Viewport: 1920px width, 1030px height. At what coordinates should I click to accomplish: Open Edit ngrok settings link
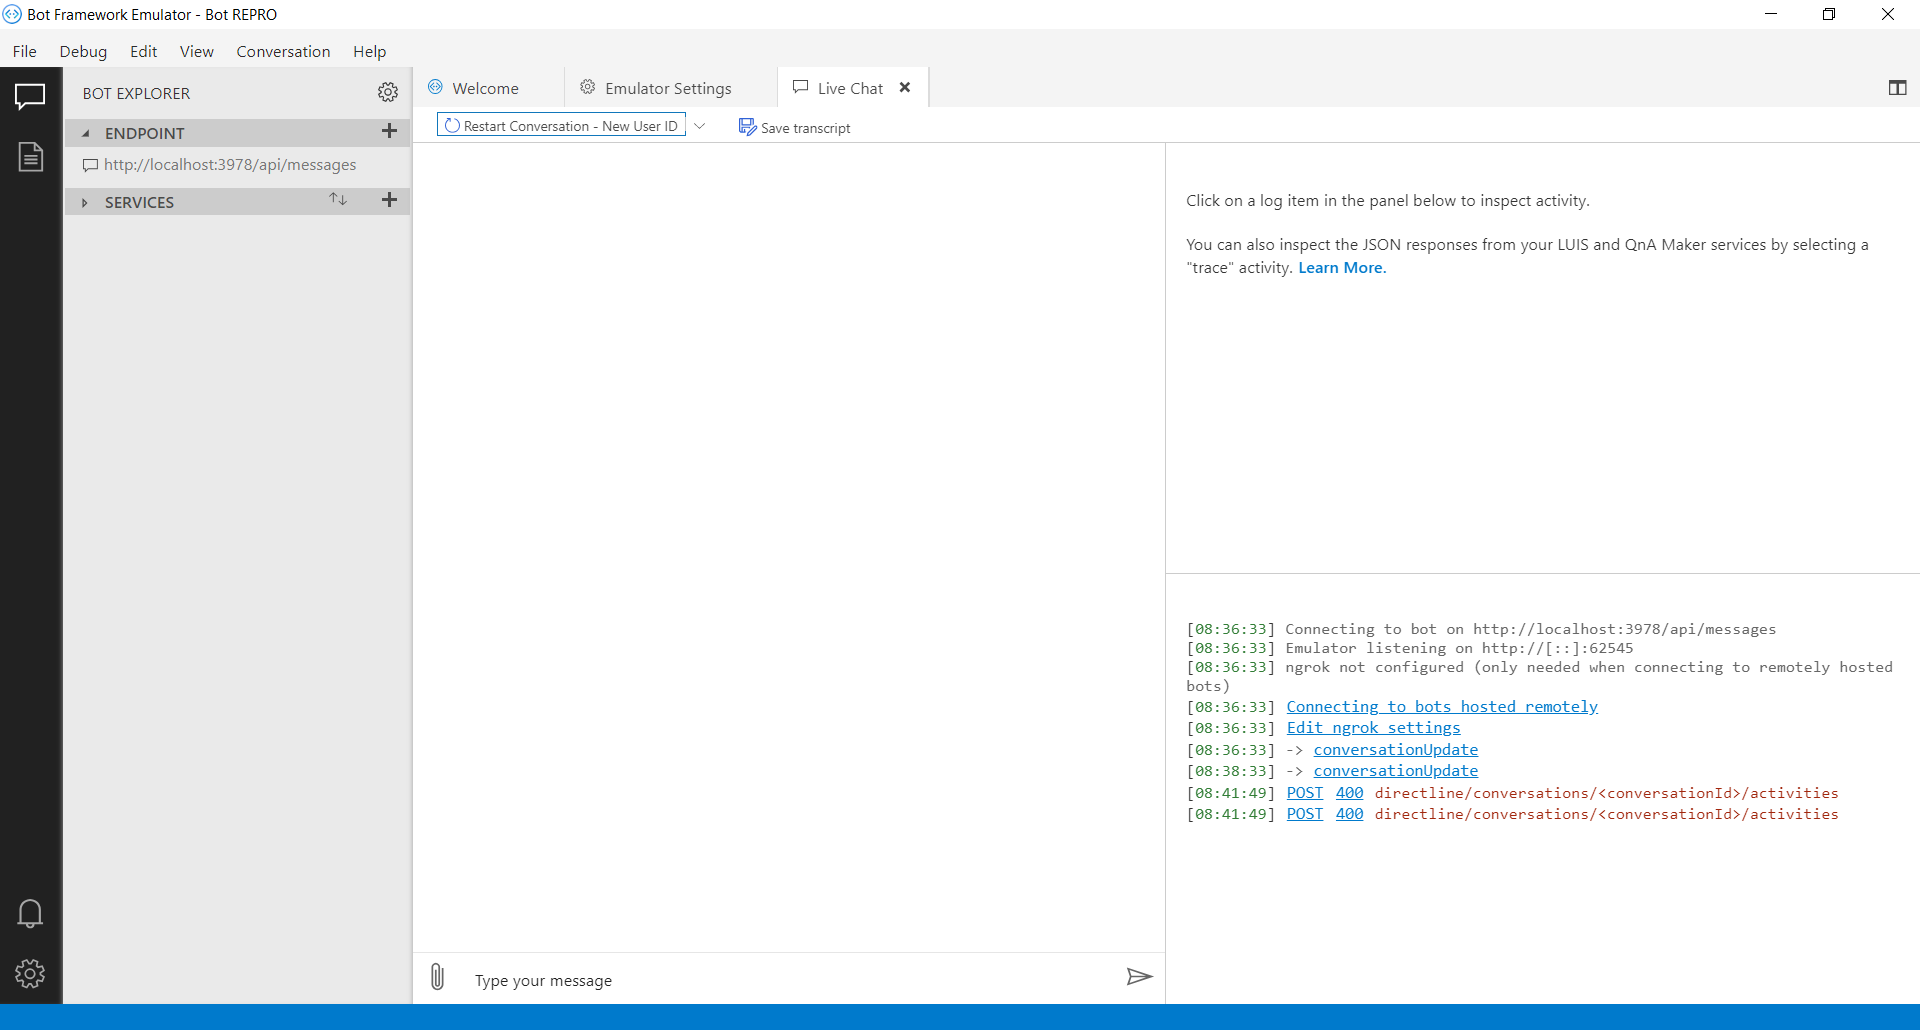coord(1373,728)
